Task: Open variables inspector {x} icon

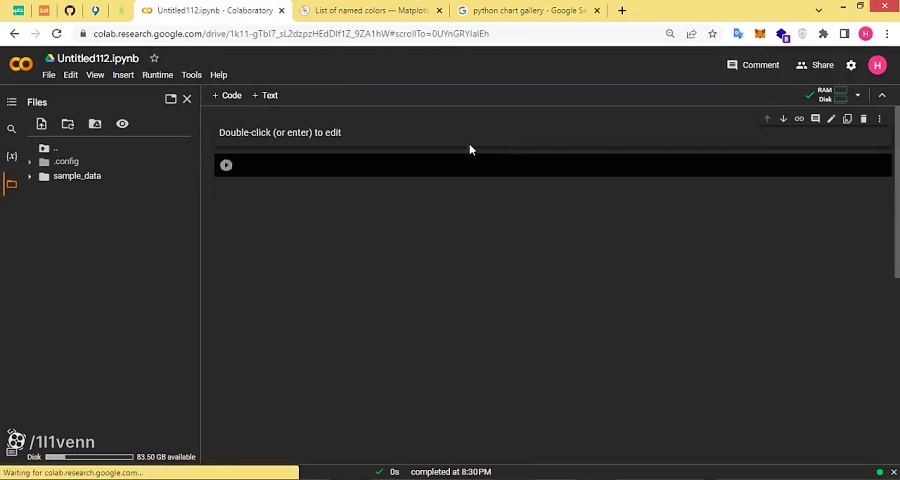Action: click(11, 156)
